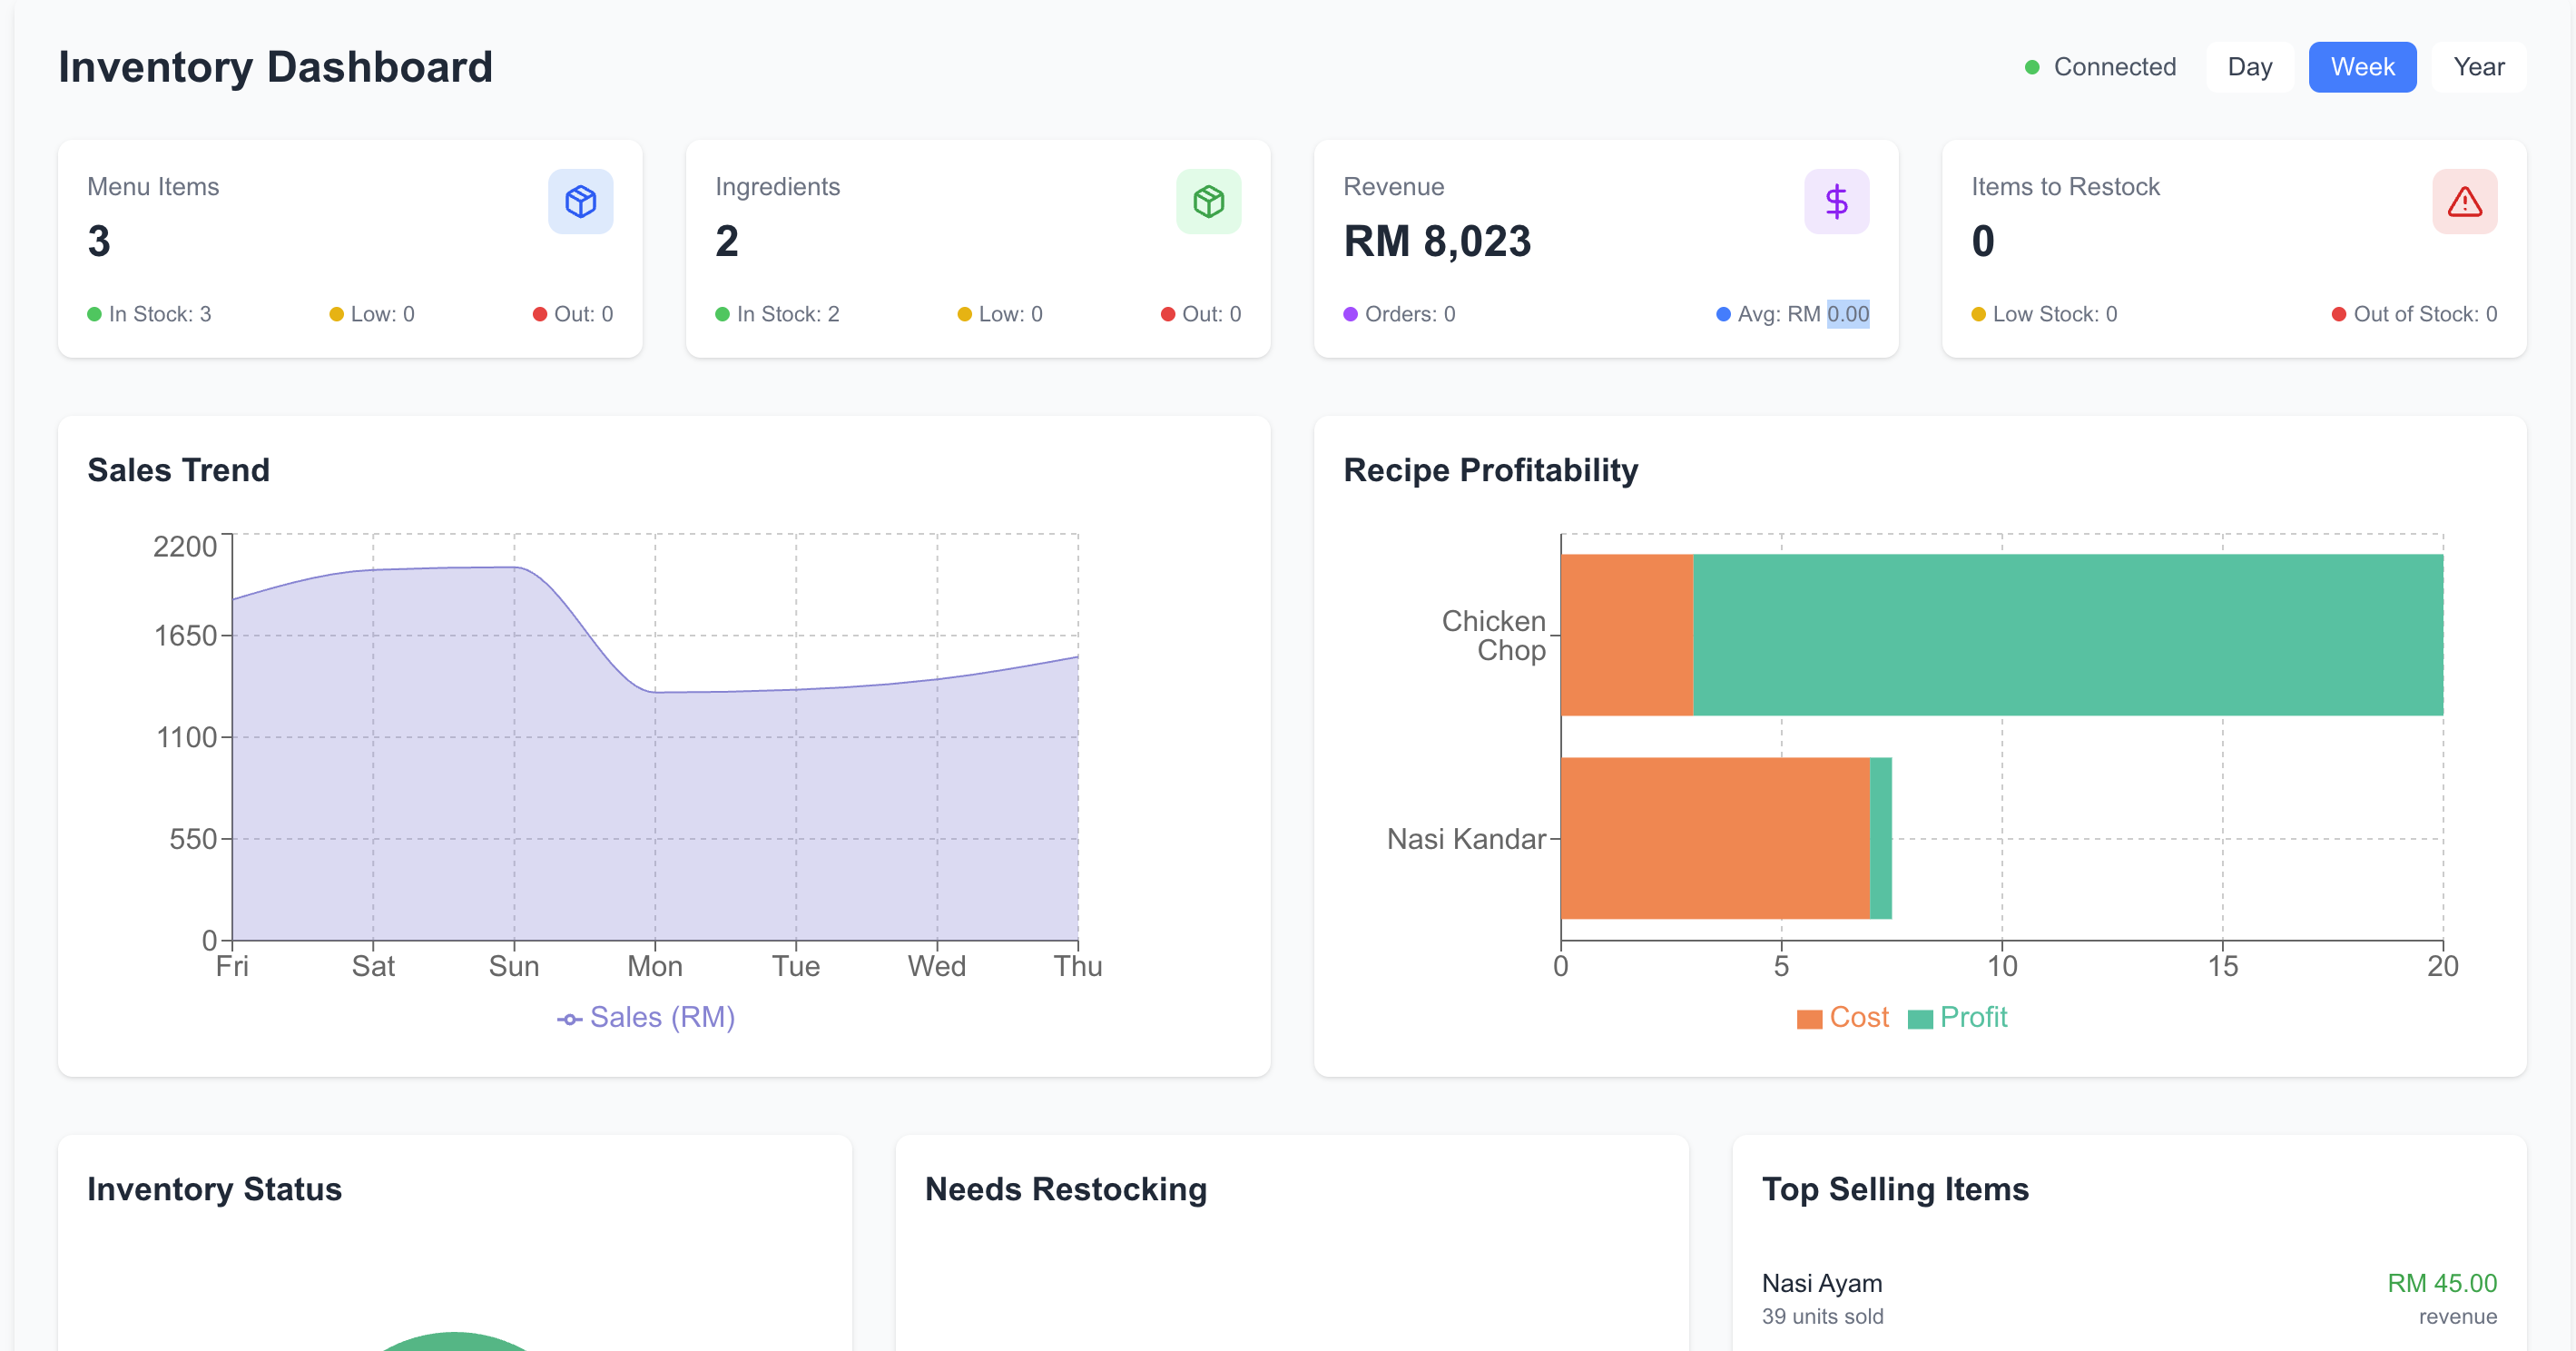Click the green Profit legend square
Viewport: 2576px width, 1351px height.
pyautogui.click(x=1919, y=1019)
